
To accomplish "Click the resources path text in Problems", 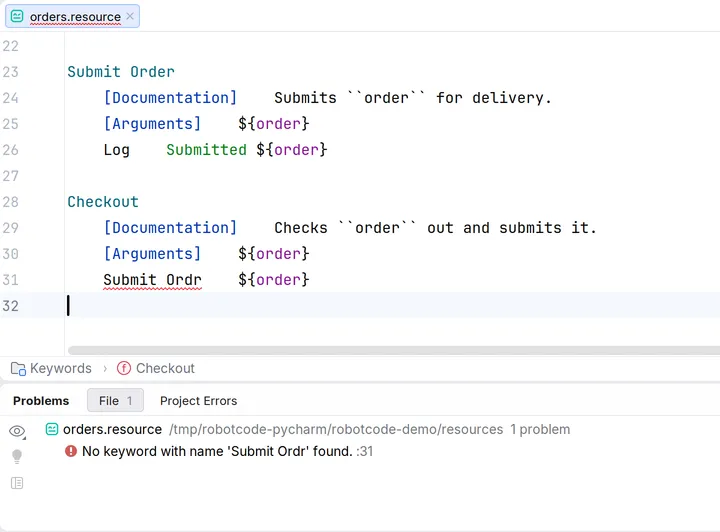I will [336, 429].
